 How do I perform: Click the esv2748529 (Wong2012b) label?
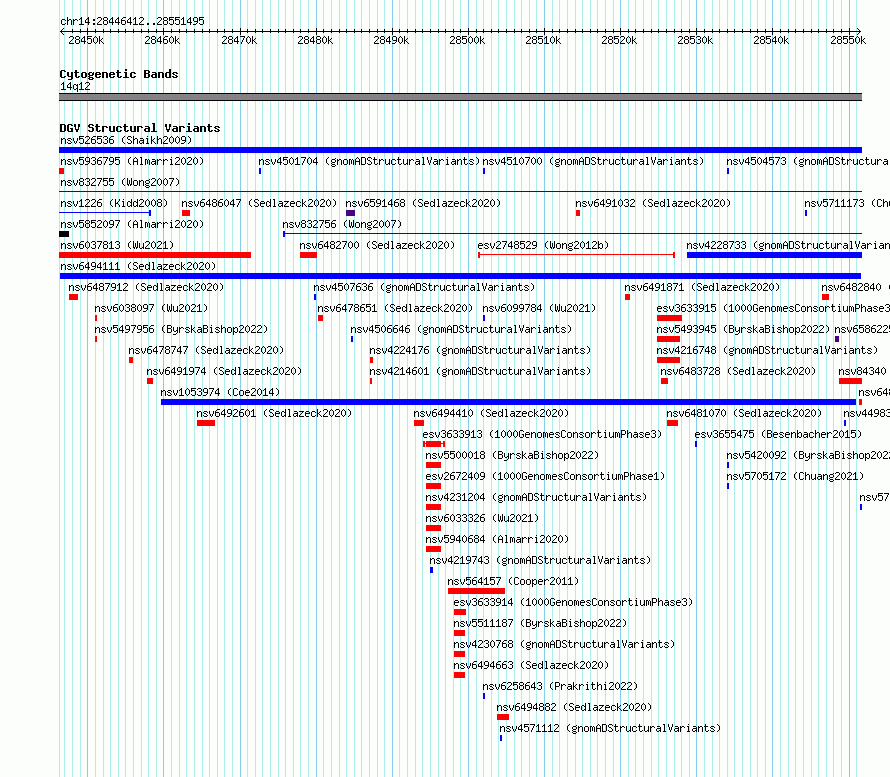click(x=543, y=245)
